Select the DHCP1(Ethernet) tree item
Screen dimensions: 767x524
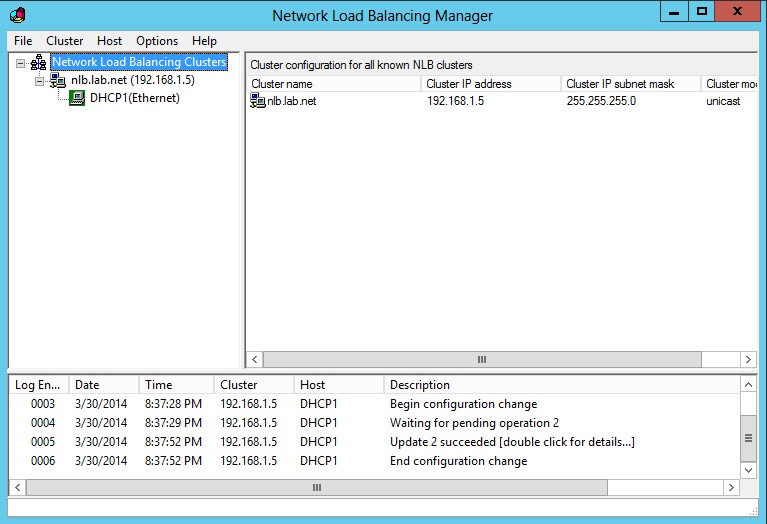pos(134,98)
